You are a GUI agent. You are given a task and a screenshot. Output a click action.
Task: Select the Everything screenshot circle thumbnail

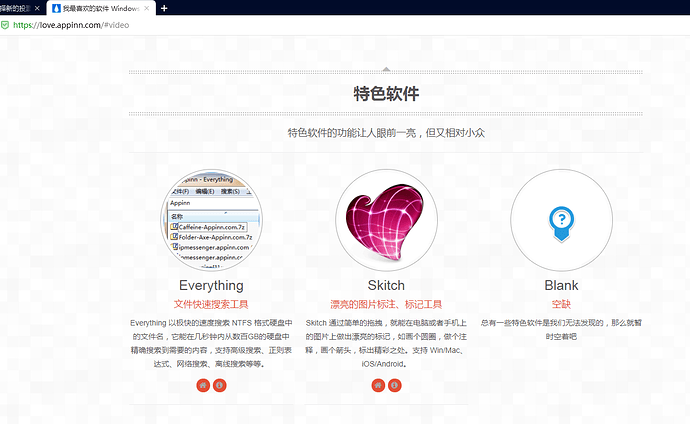pyautogui.click(x=211, y=220)
